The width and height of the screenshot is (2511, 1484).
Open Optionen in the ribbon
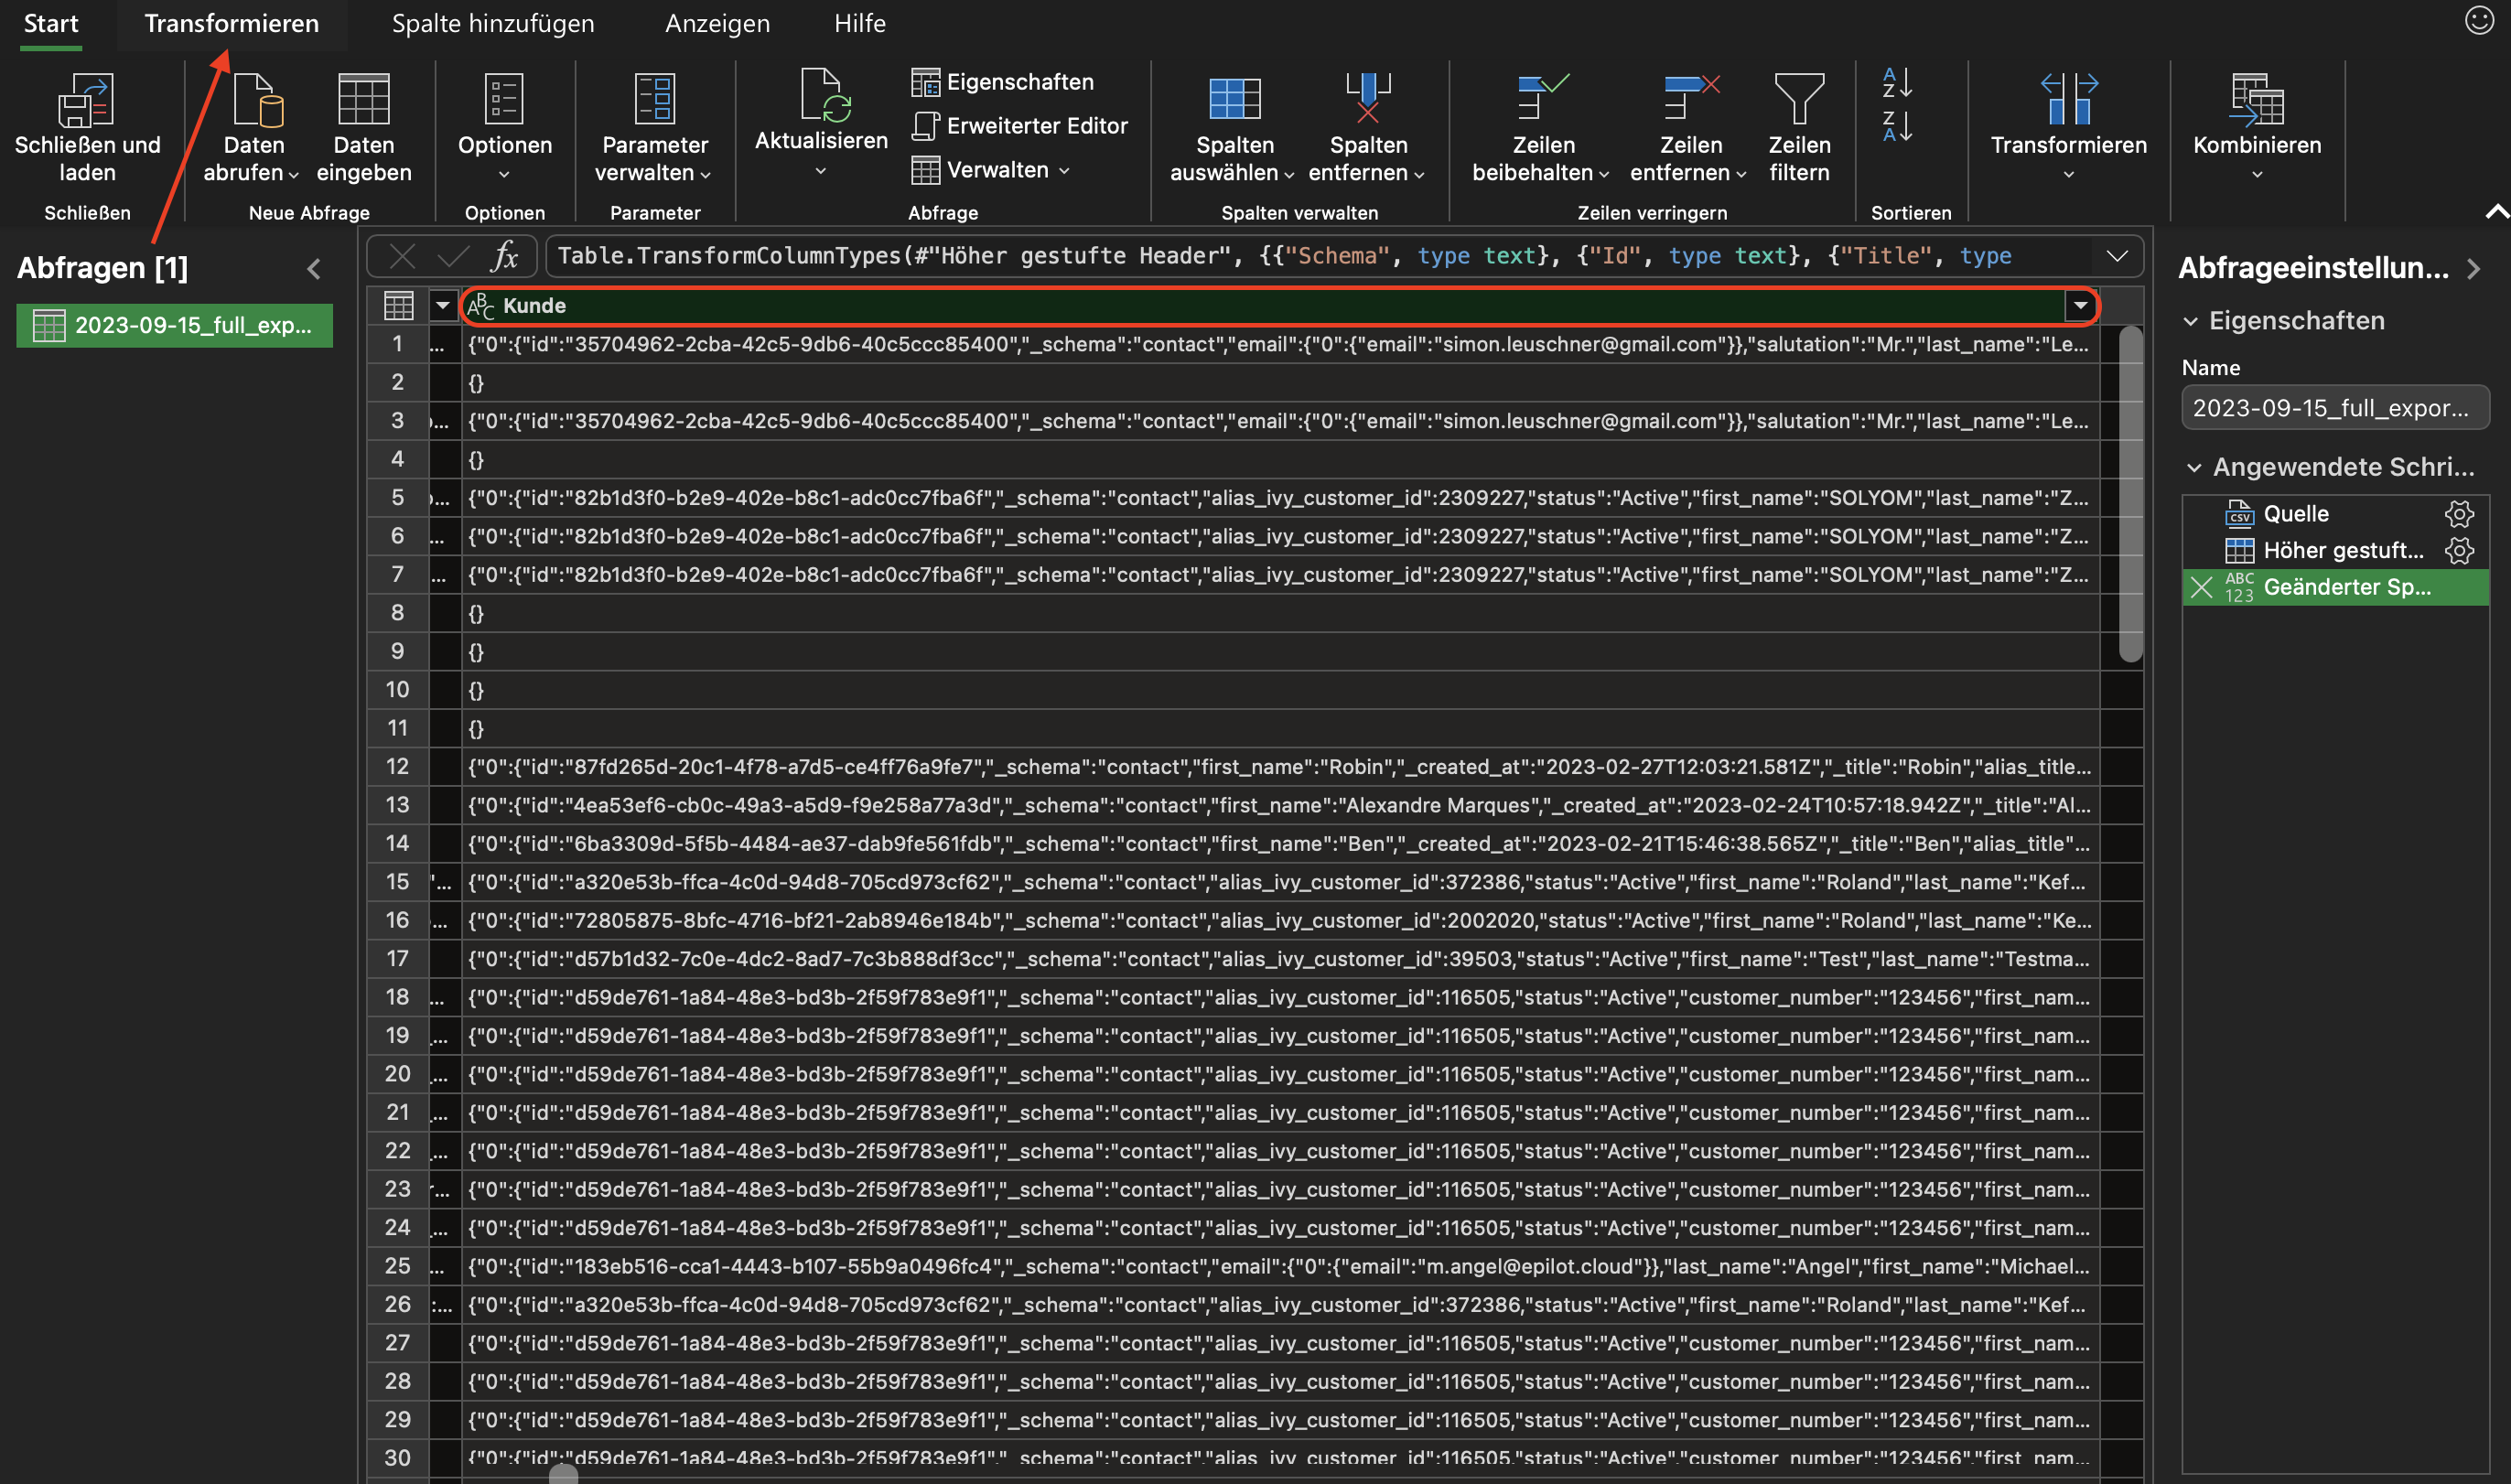pyautogui.click(x=504, y=128)
